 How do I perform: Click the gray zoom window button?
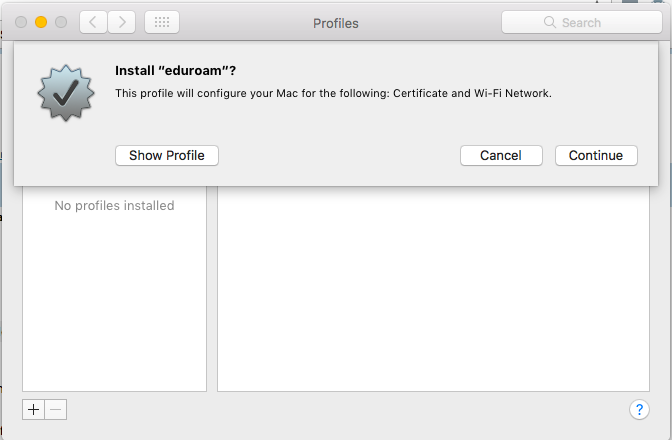(61, 22)
